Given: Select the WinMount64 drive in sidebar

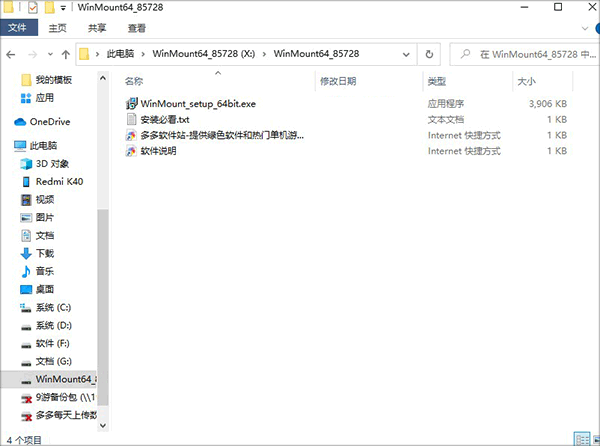Looking at the screenshot, I should [49, 379].
